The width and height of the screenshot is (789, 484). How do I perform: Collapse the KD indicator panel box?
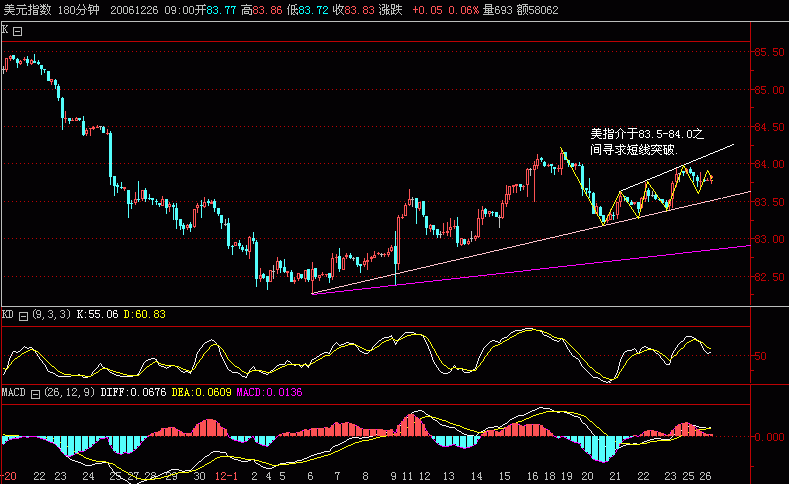(x=23, y=316)
